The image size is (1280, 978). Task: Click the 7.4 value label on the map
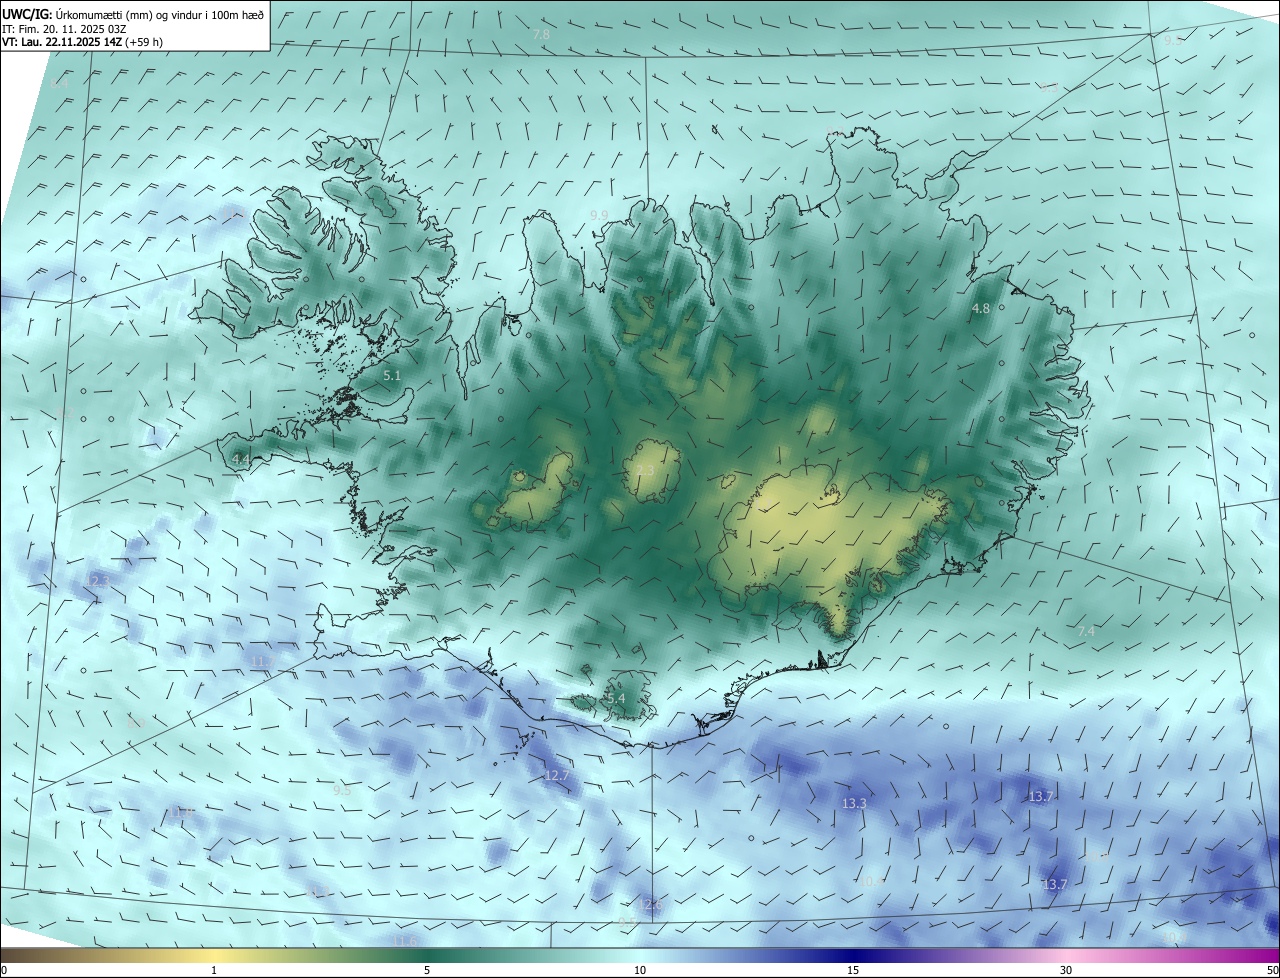(1086, 632)
